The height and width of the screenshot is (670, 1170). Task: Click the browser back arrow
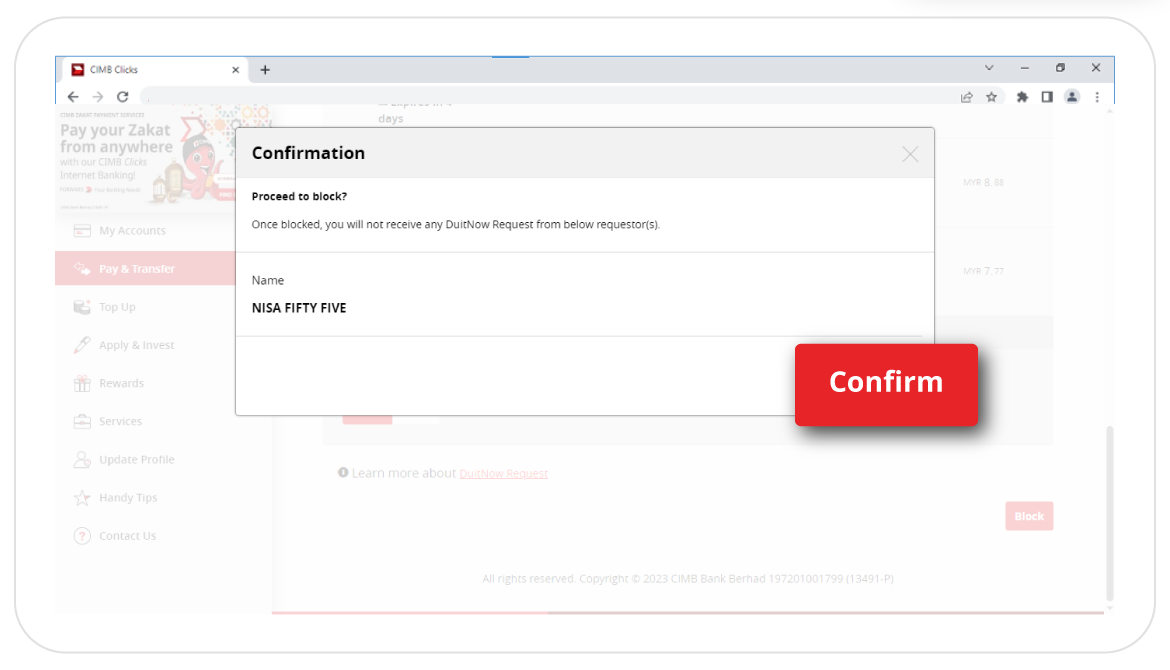[x=73, y=97]
